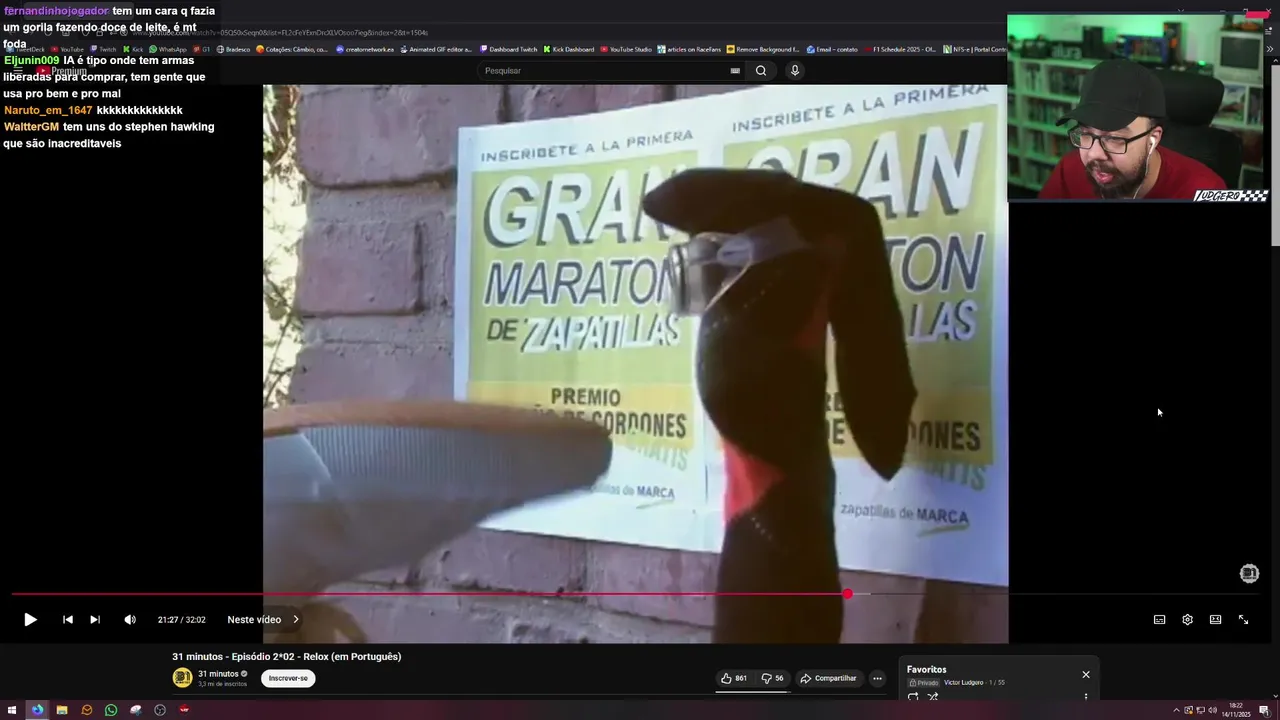Mute the video volume
This screenshot has height=720, width=1280.
tap(130, 620)
